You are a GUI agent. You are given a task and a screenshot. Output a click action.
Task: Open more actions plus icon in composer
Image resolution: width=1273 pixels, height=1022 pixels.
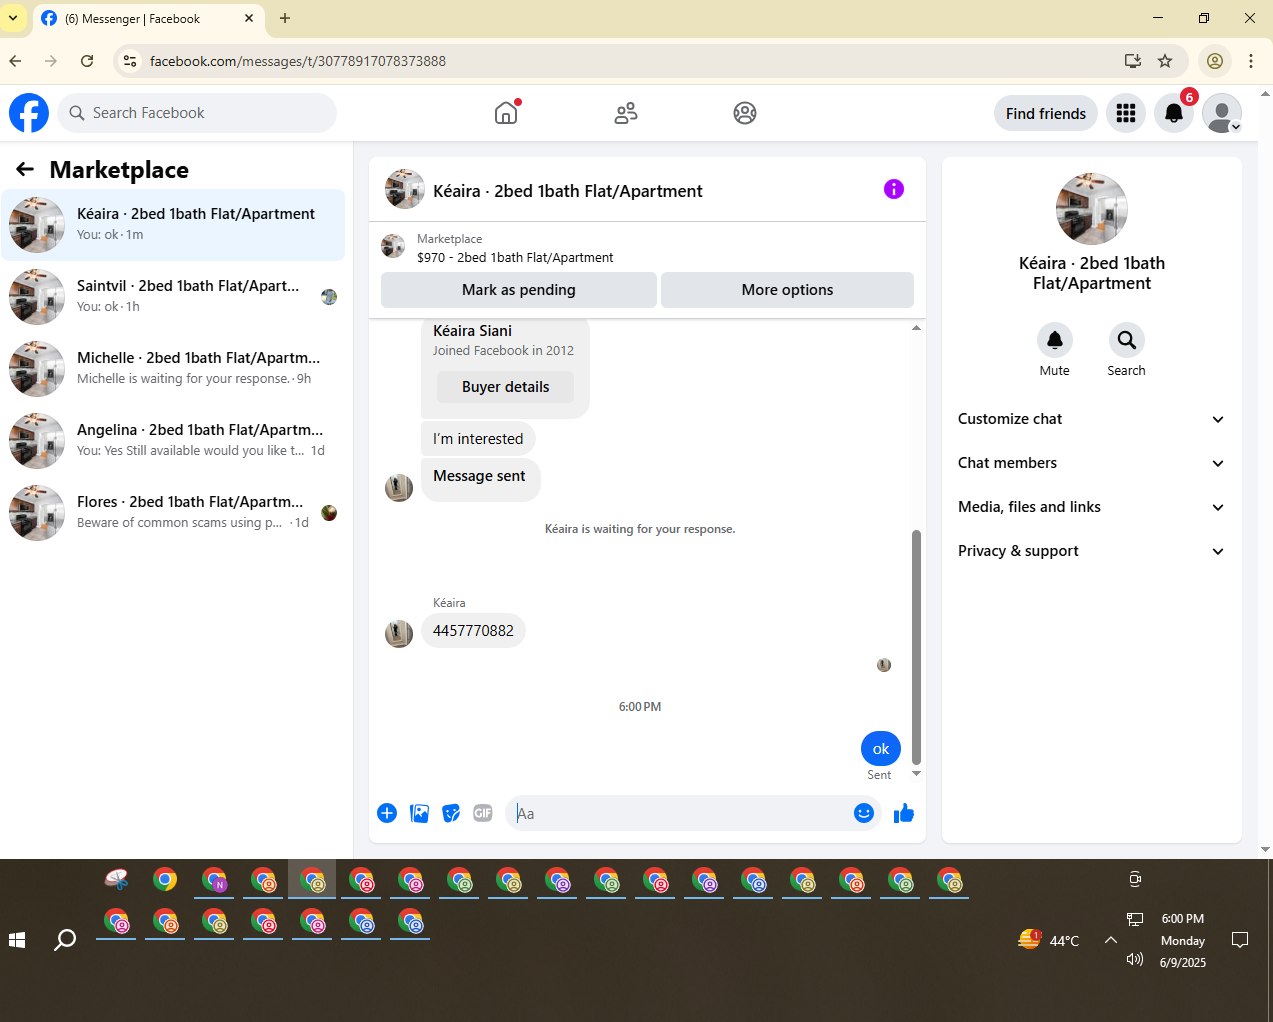(x=387, y=813)
